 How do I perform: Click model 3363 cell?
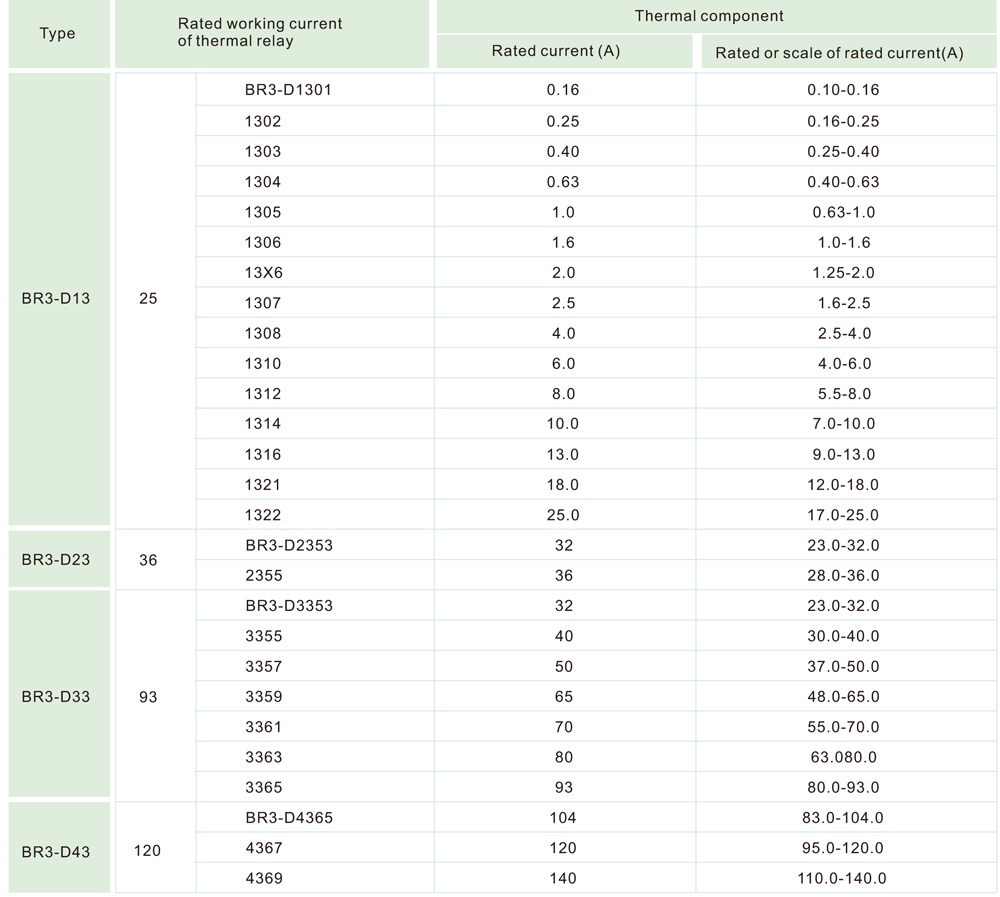point(314,757)
